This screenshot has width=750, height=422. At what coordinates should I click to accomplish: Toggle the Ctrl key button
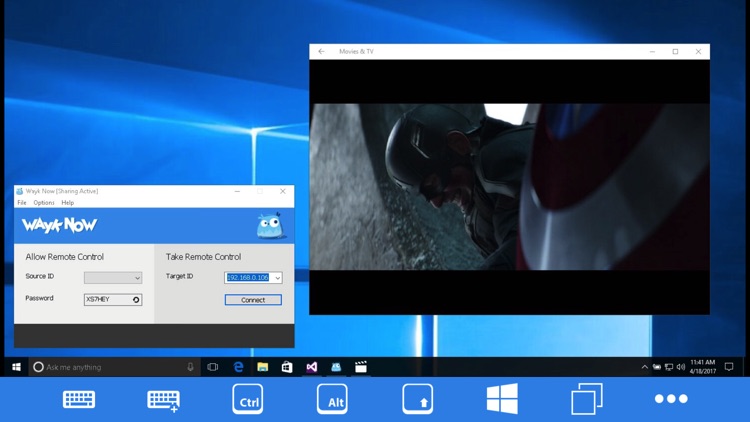pos(248,399)
